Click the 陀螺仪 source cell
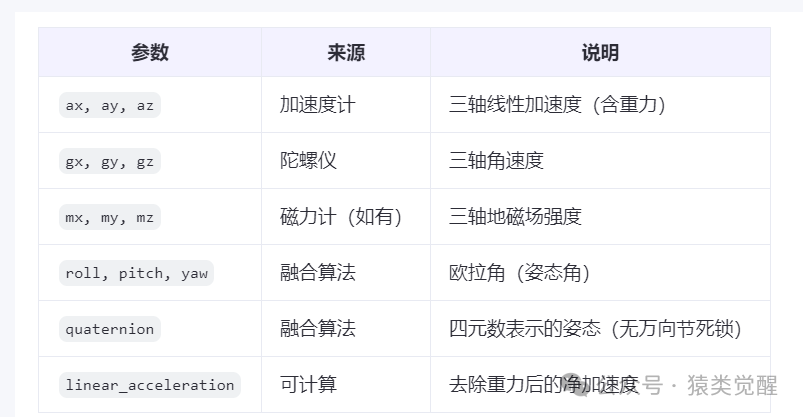This screenshot has height=417, width=803. (x=308, y=161)
